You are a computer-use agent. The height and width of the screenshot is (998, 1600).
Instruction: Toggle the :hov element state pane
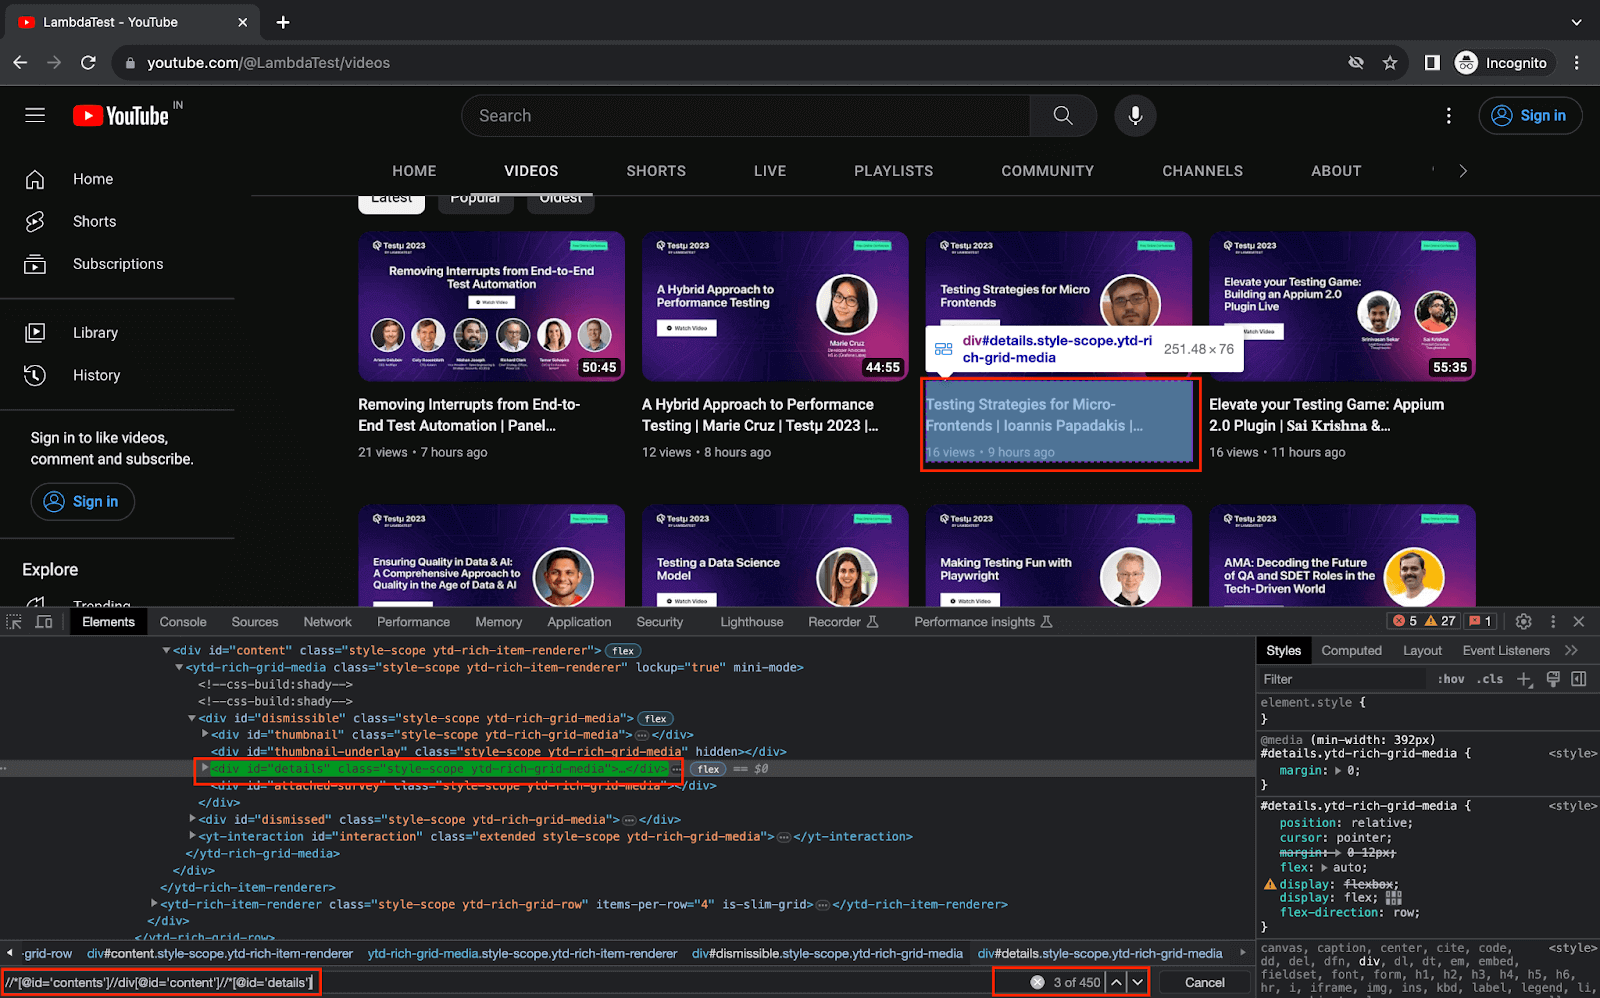pos(1450,678)
